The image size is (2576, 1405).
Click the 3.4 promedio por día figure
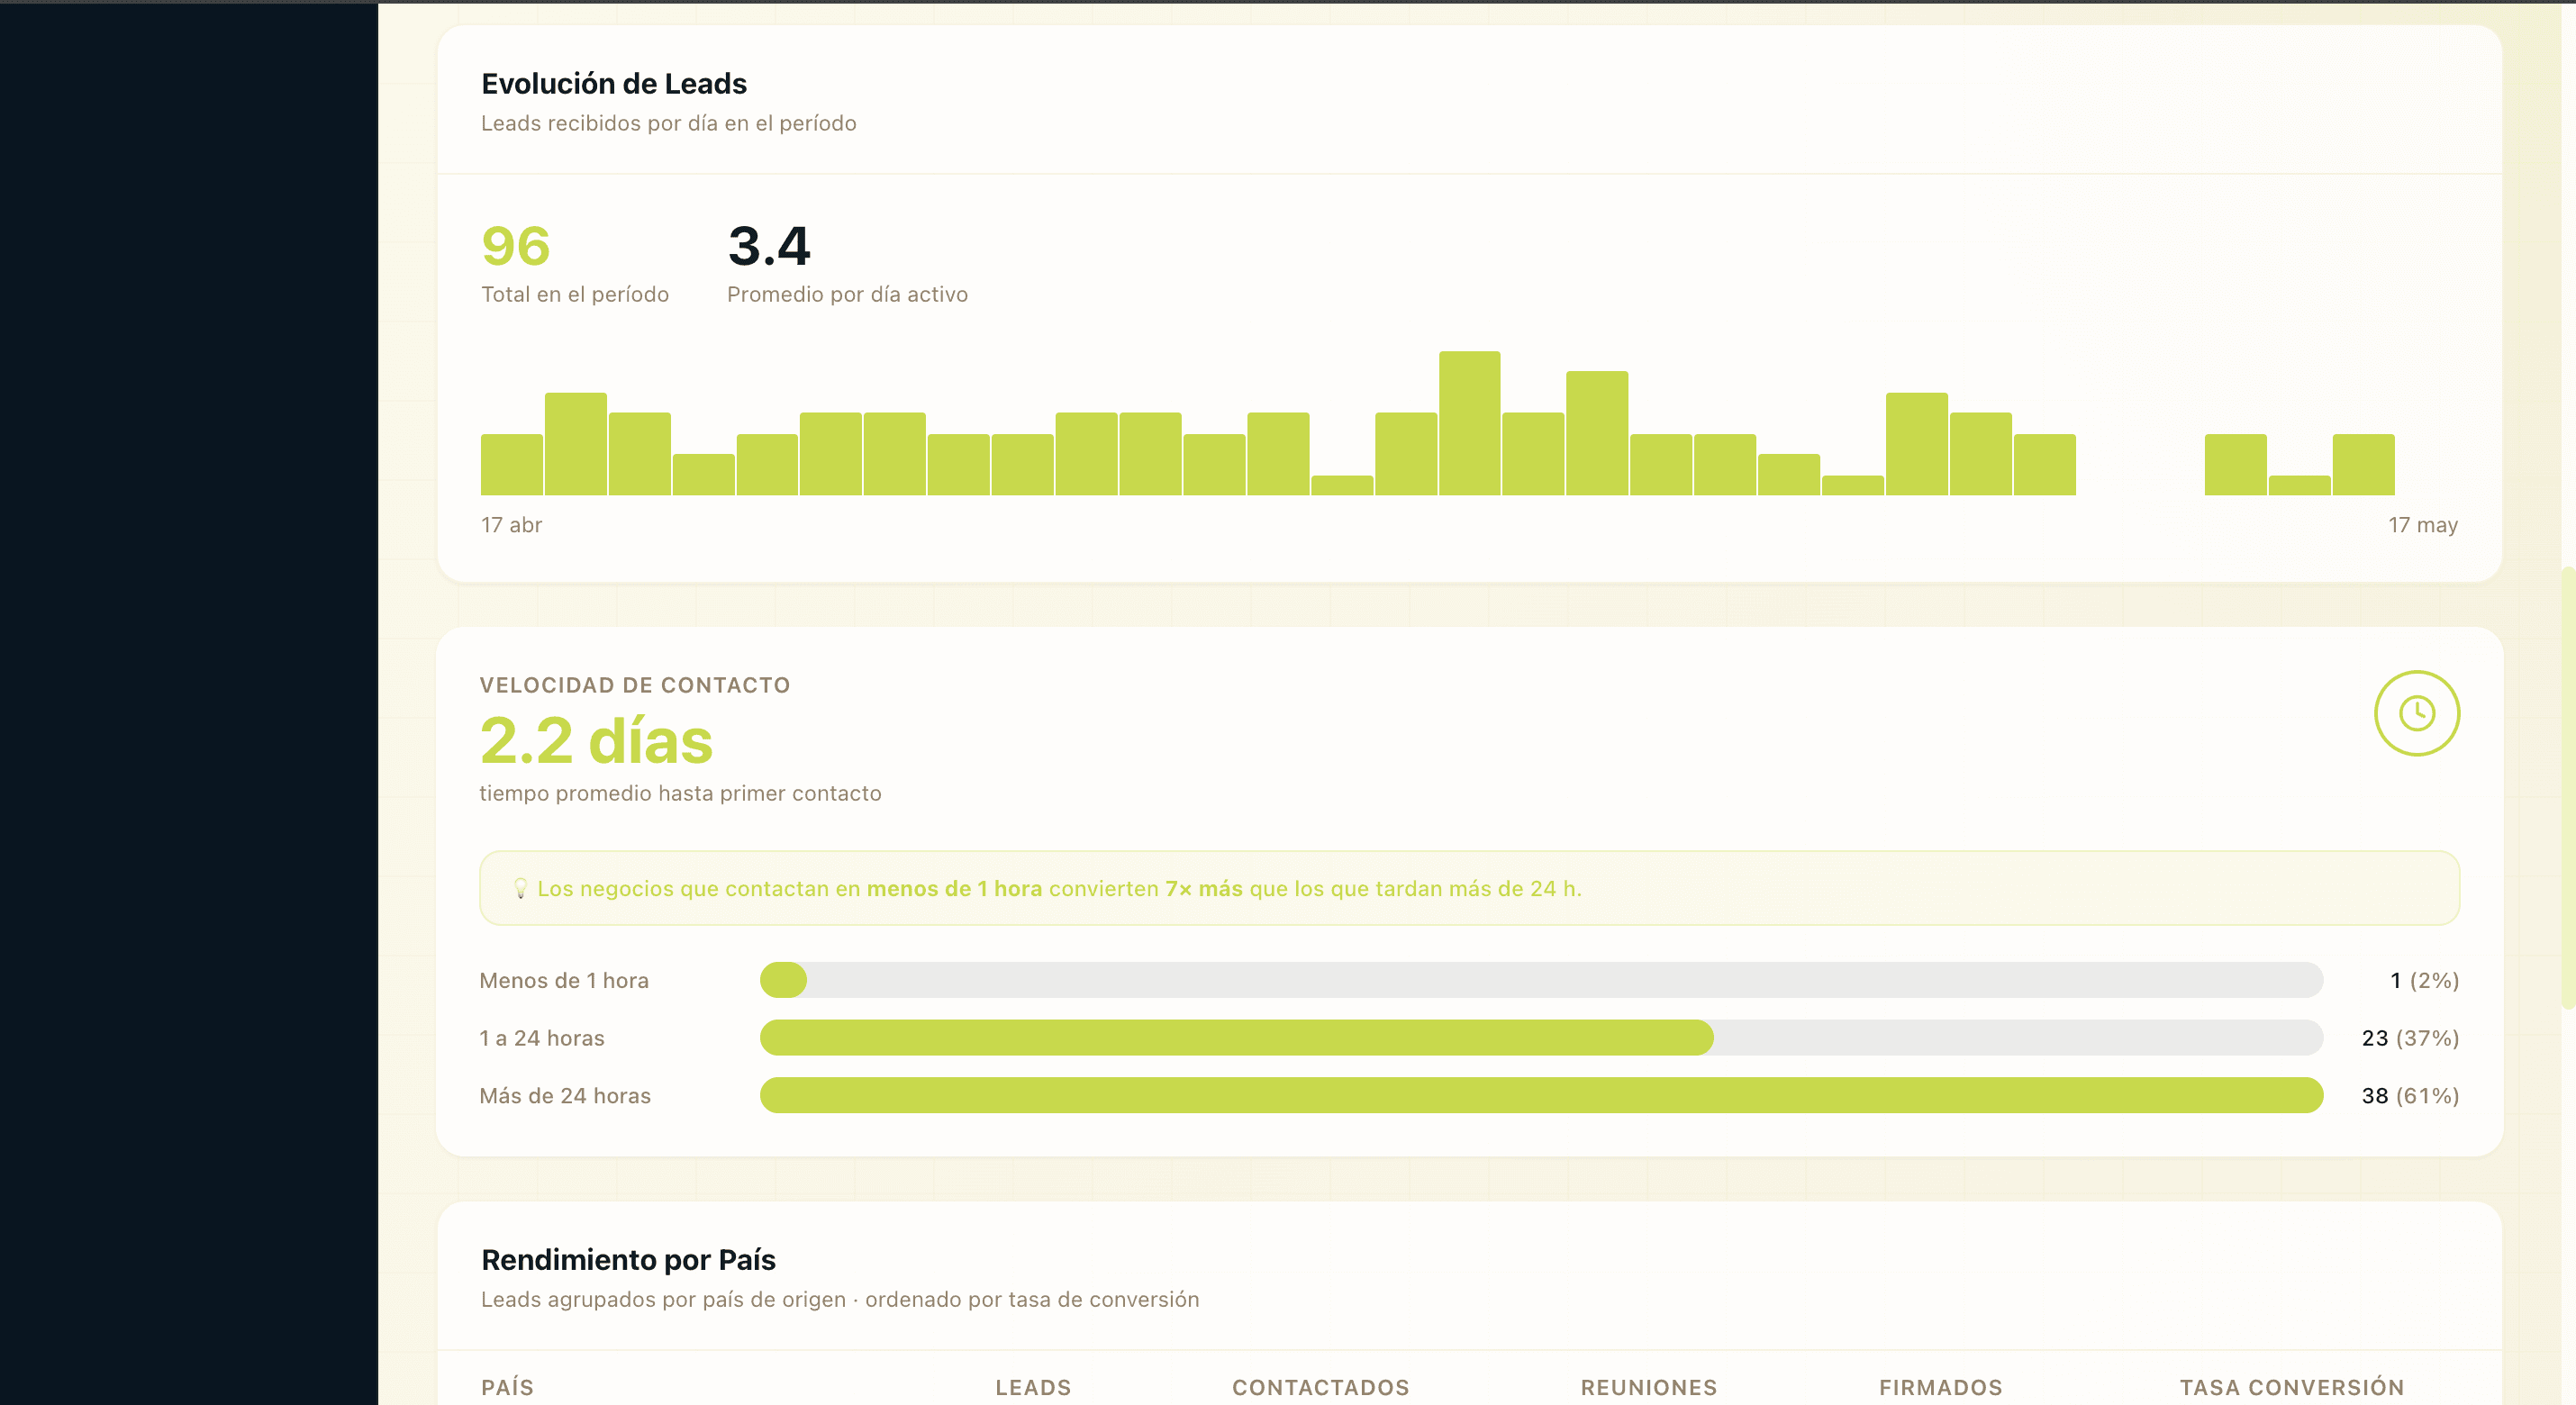pyautogui.click(x=769, y=246)
